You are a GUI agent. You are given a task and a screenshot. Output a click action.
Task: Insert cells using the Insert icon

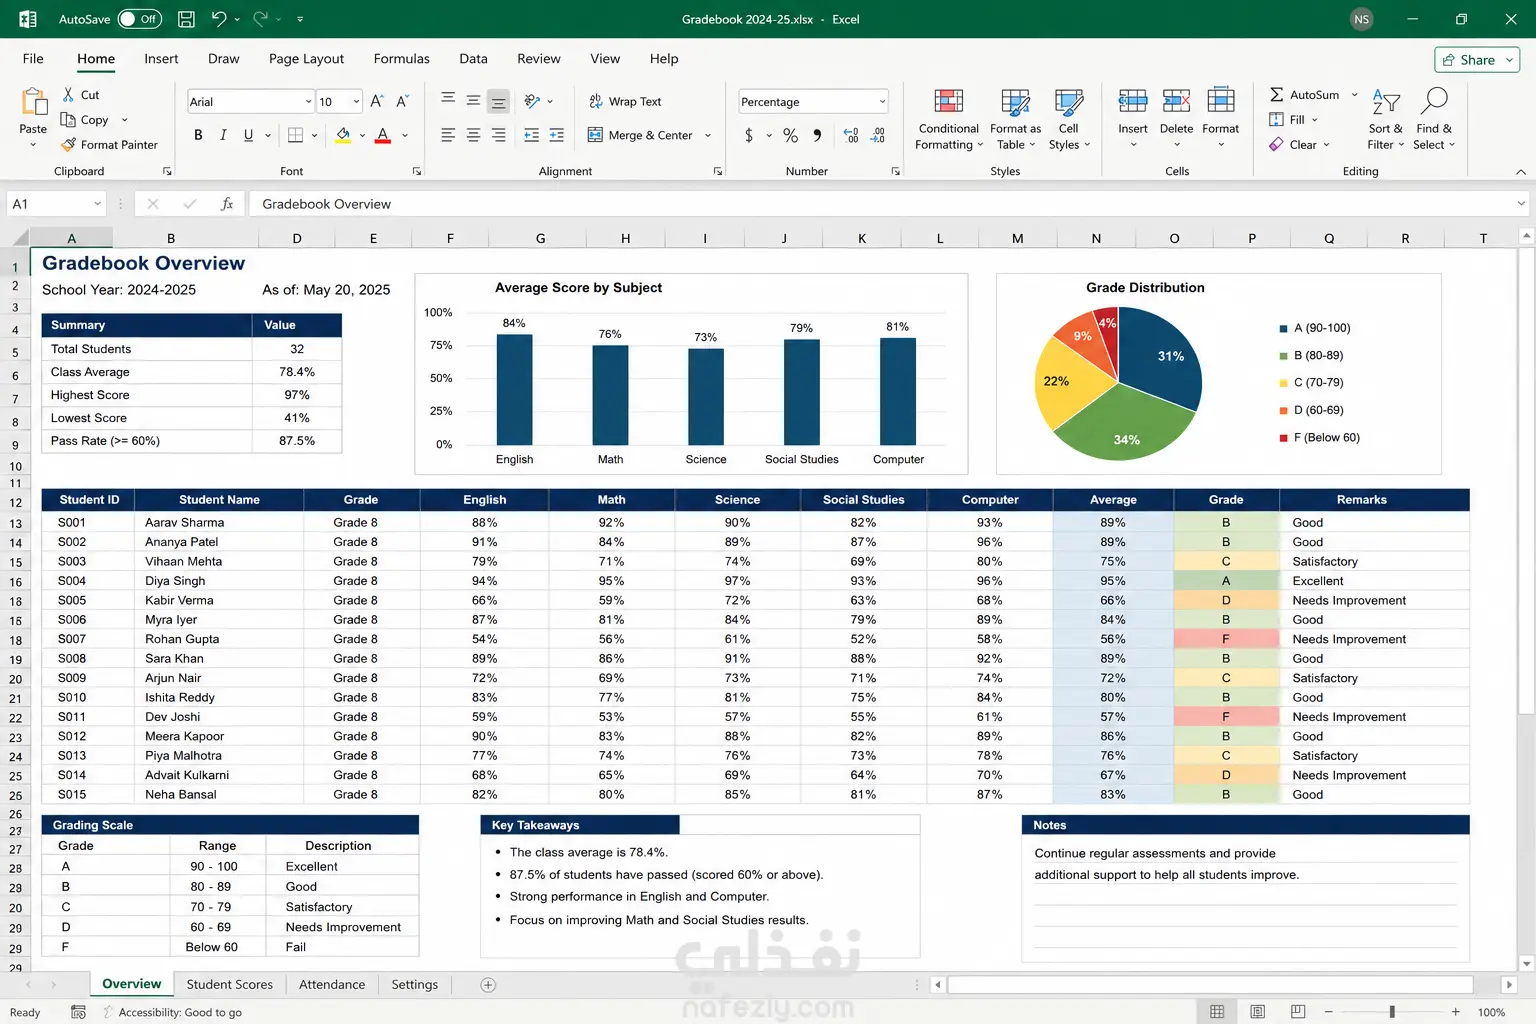pyautogui.click(x=1133, y=101)
